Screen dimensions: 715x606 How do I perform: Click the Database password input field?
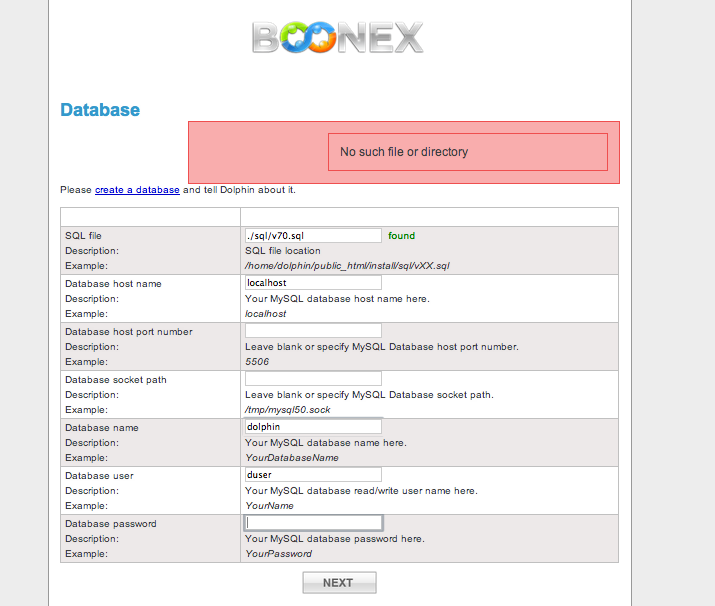coord(313,523)
